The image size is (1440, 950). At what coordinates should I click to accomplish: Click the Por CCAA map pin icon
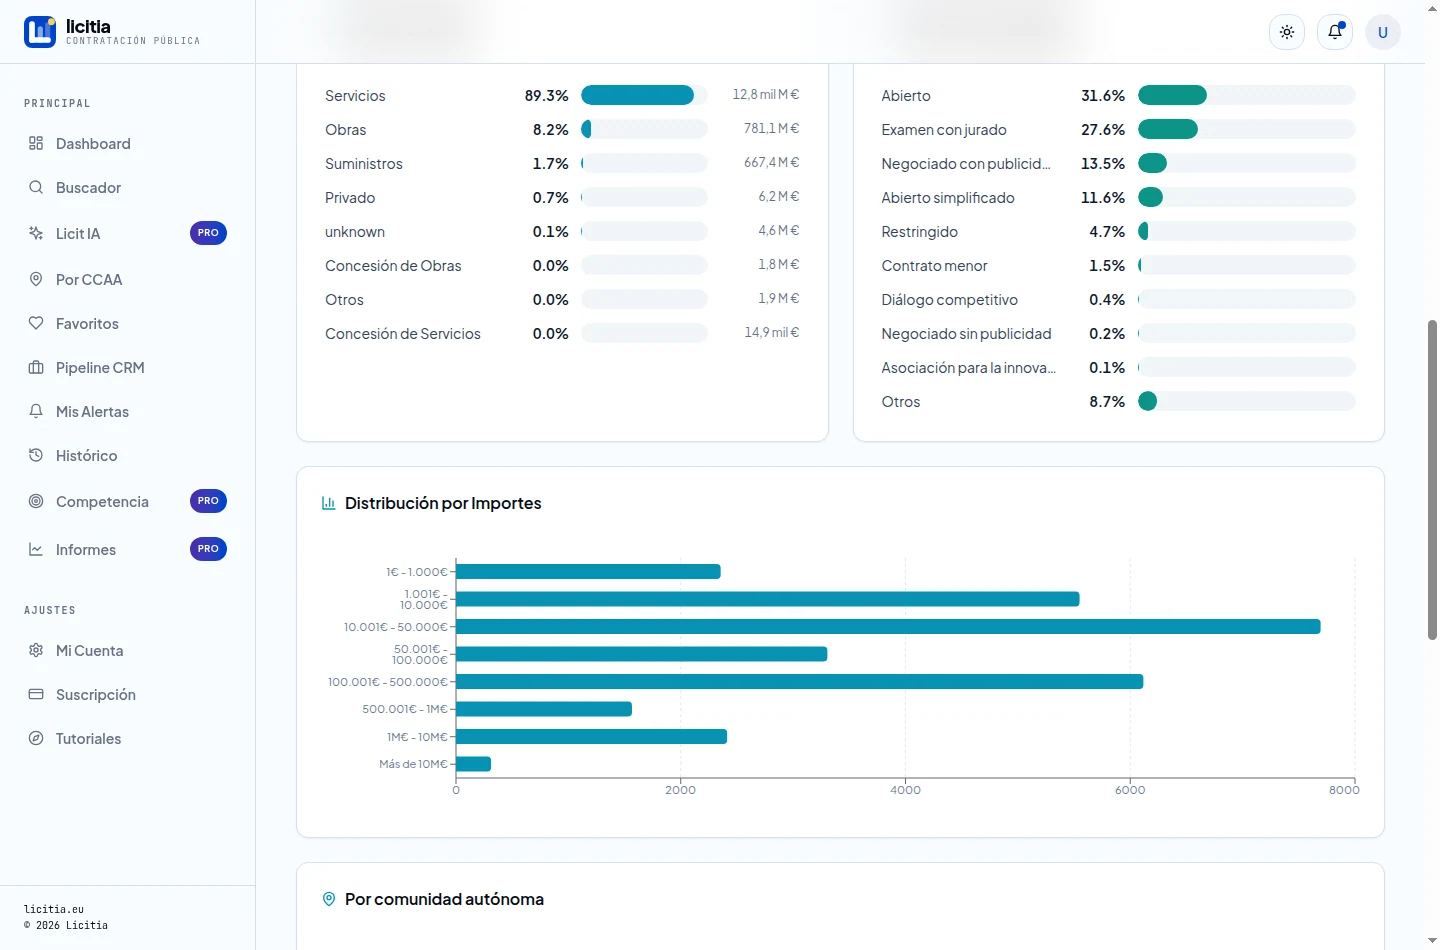pyautogui.click(x=36, y=279)
